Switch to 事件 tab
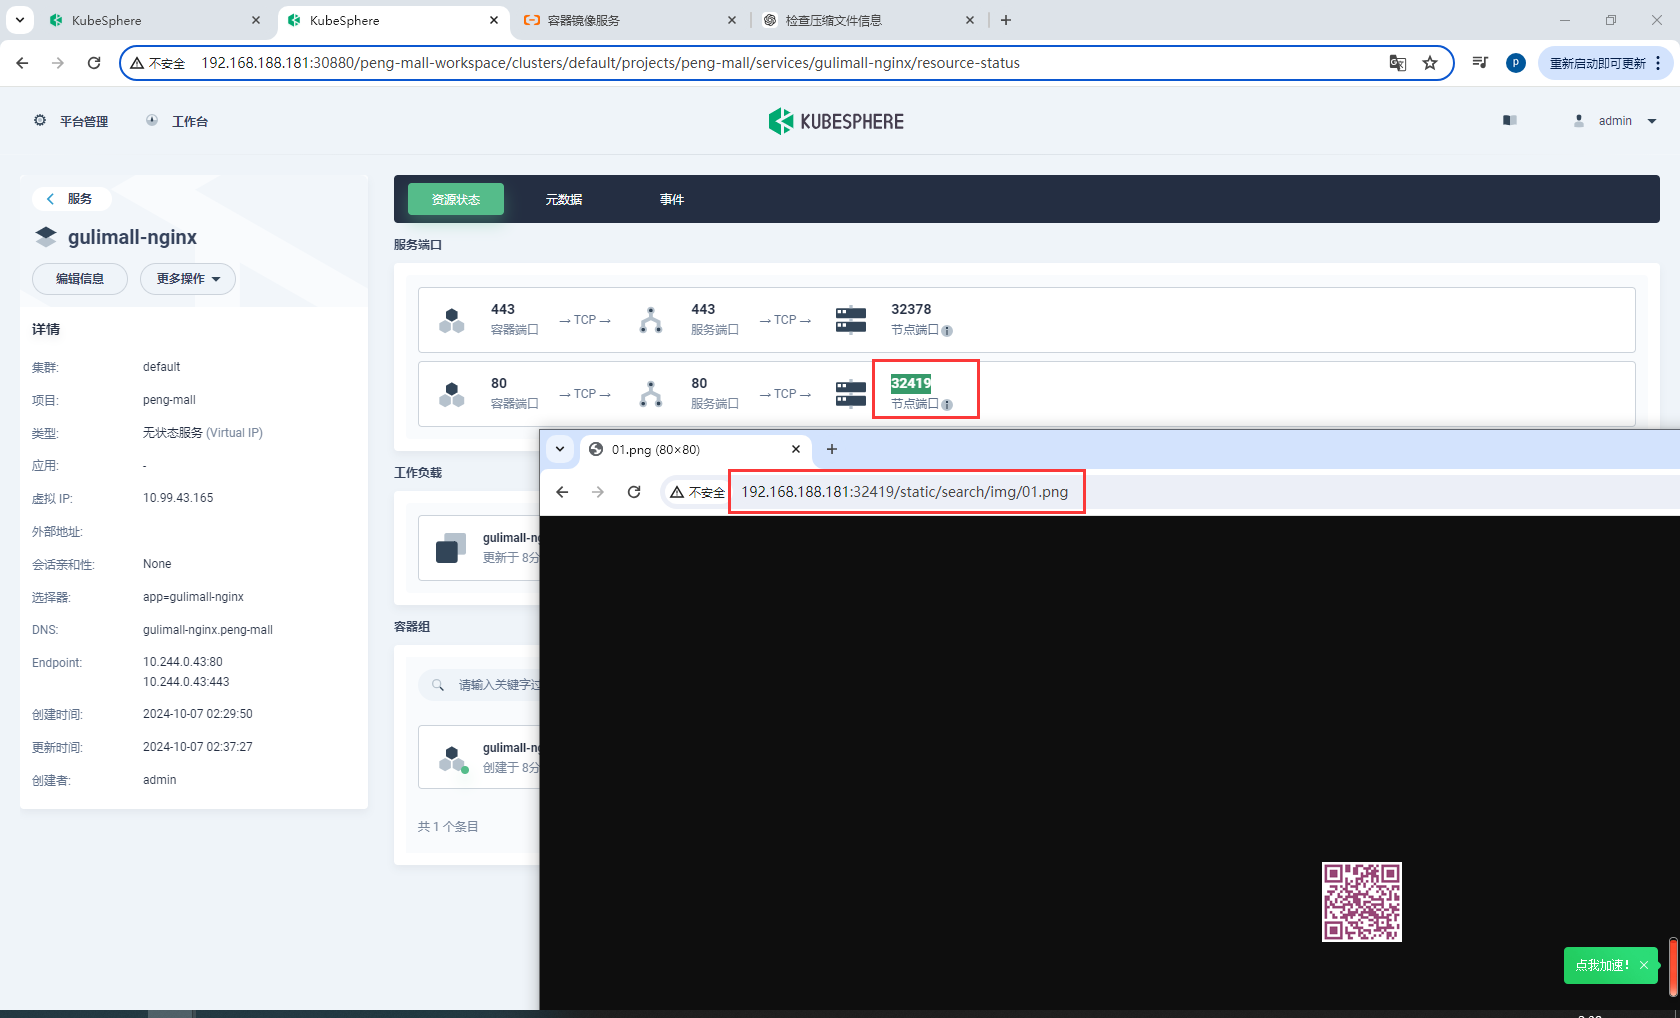The height and width of the screenshot is (1018, 1680). (672, 199)
